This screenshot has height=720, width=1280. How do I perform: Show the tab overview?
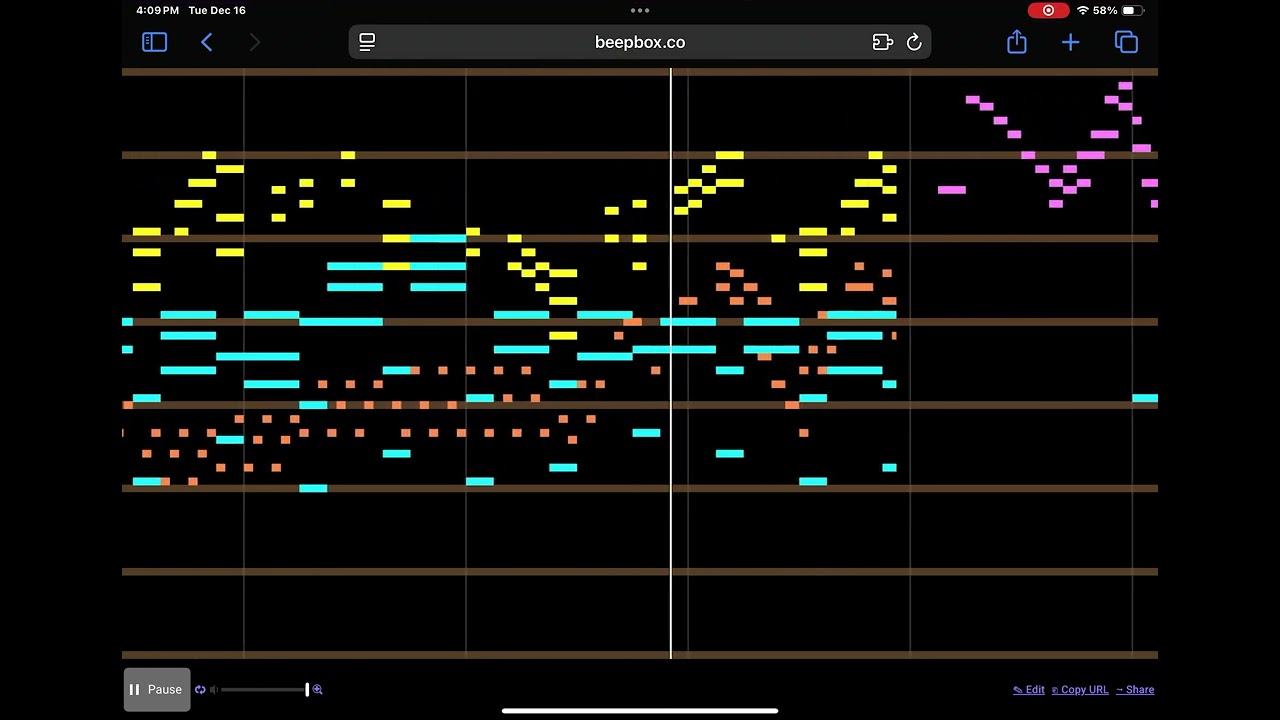[x=1127, y=42]
